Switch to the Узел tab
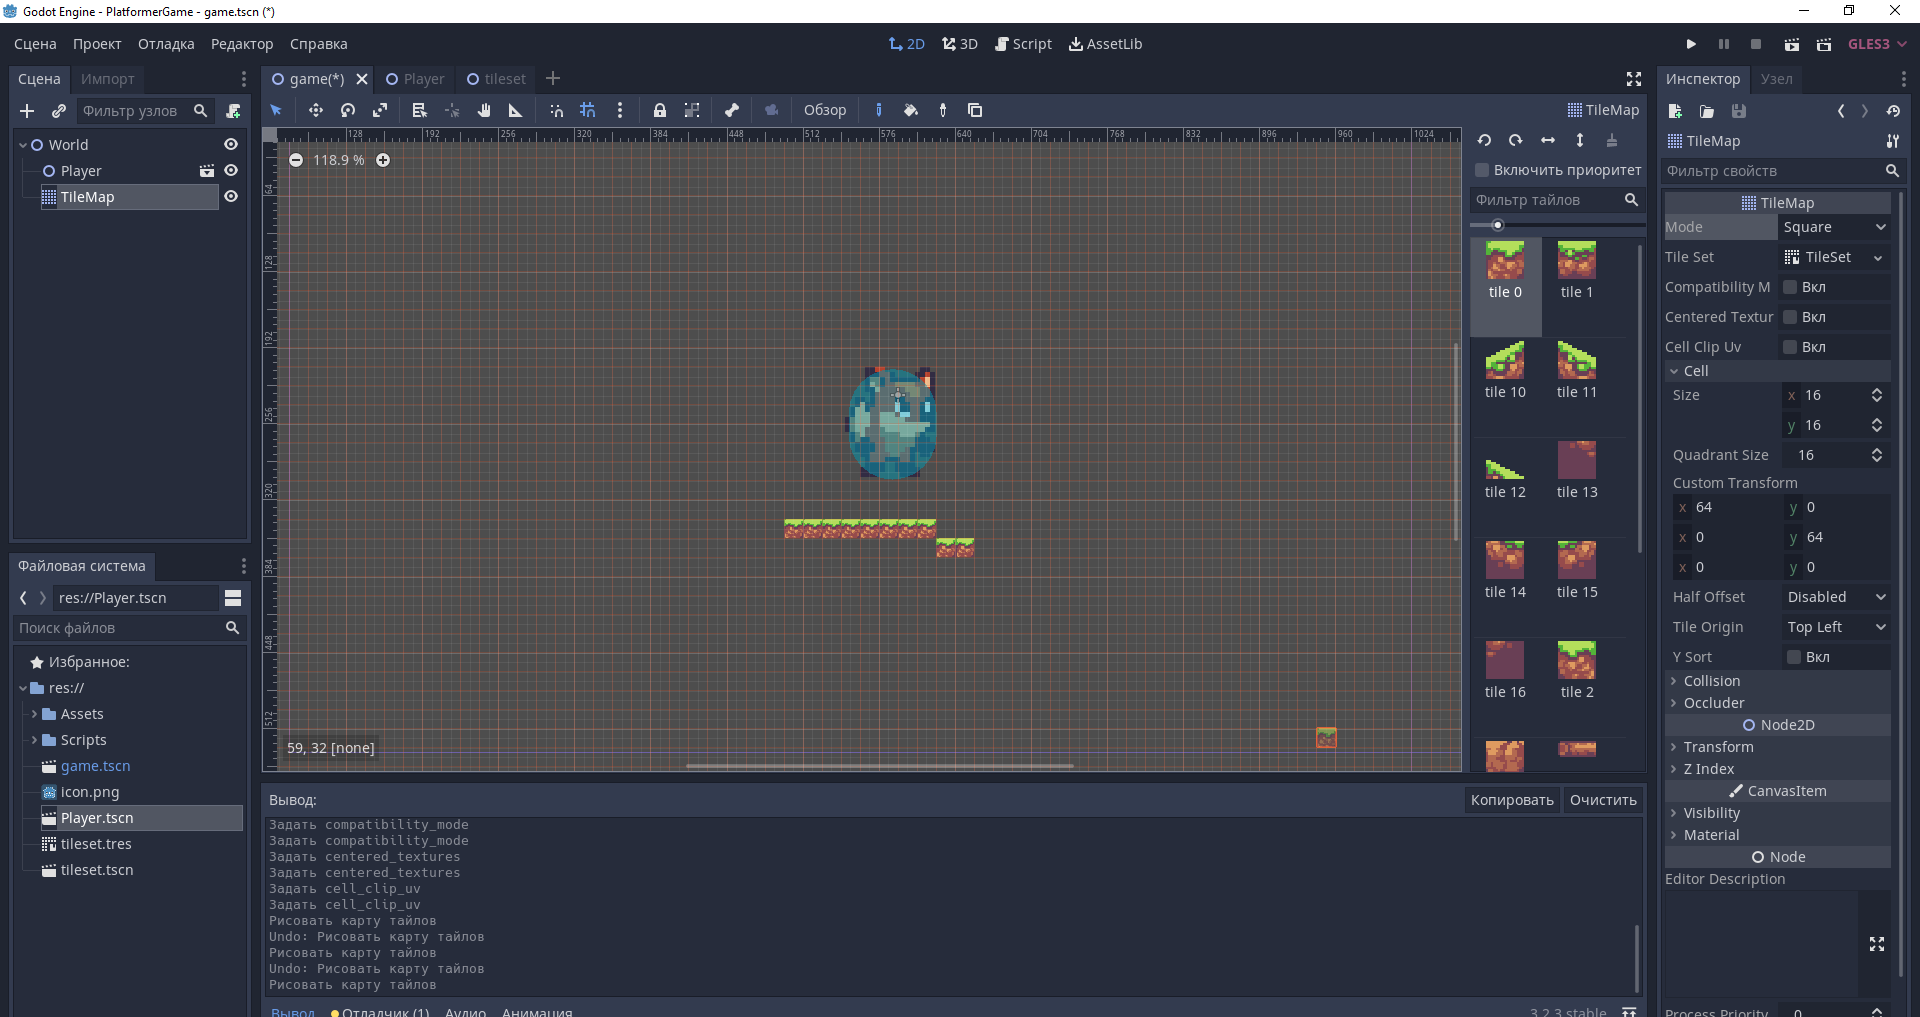1920x1017 pixels. pos(1776,79)
